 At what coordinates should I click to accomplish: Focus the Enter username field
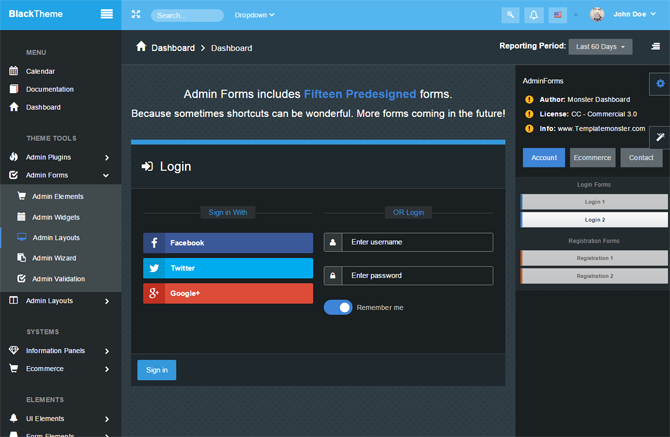coord(408,242)
